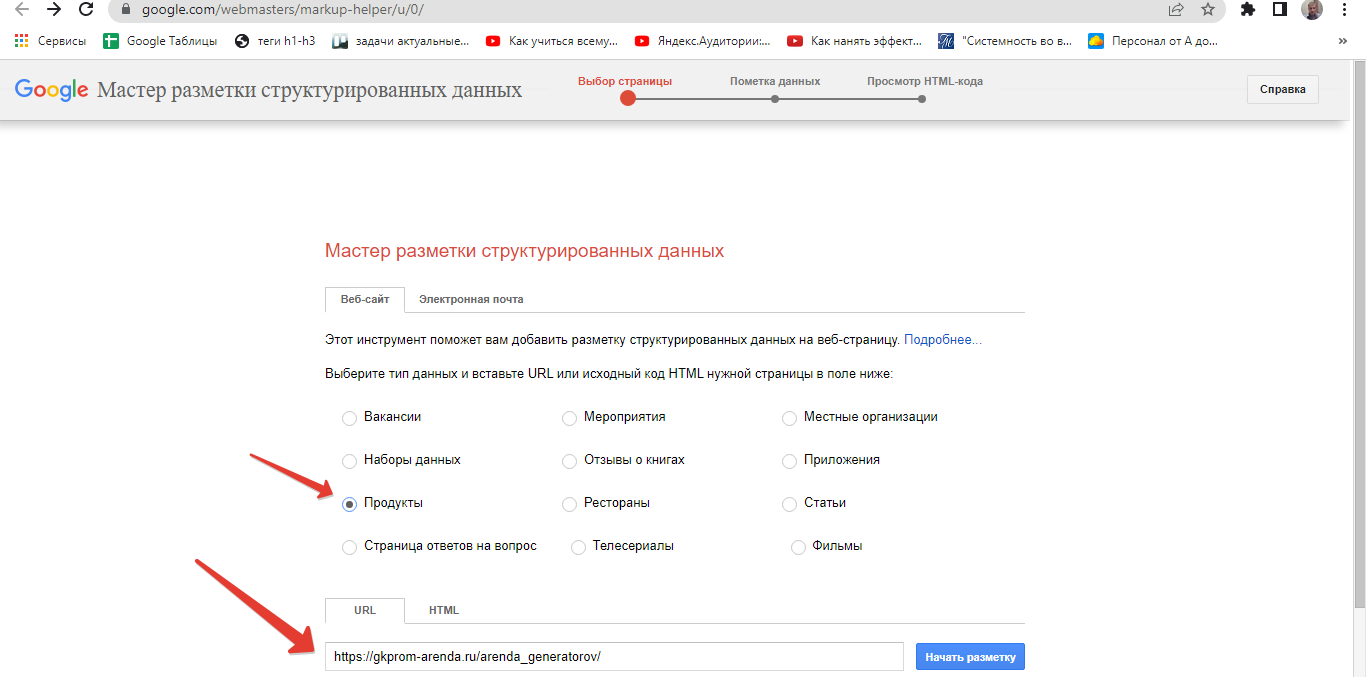Viewport: 1366px width, 677px height.
Task: Open Системность во в... bookmark
Action: pos(1005,41)
